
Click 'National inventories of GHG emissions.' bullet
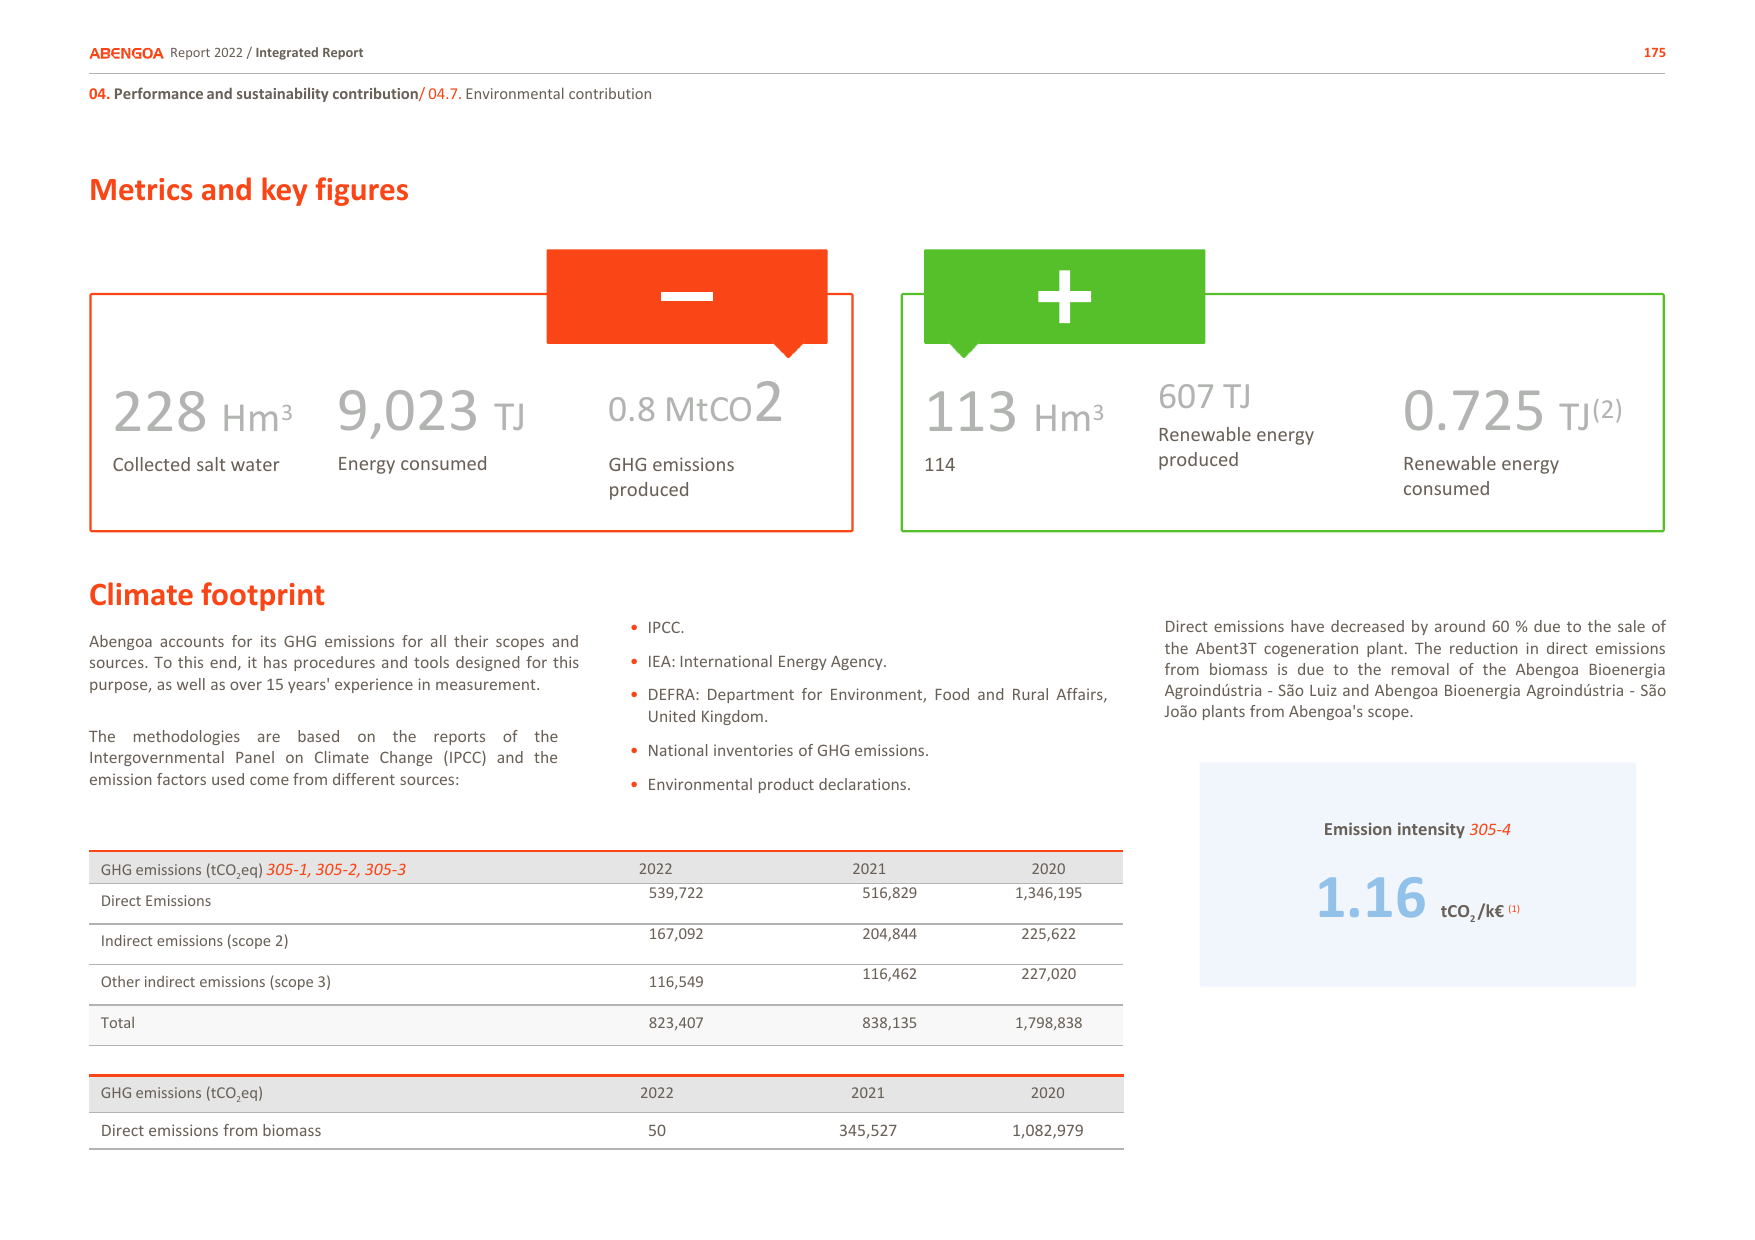788,751
